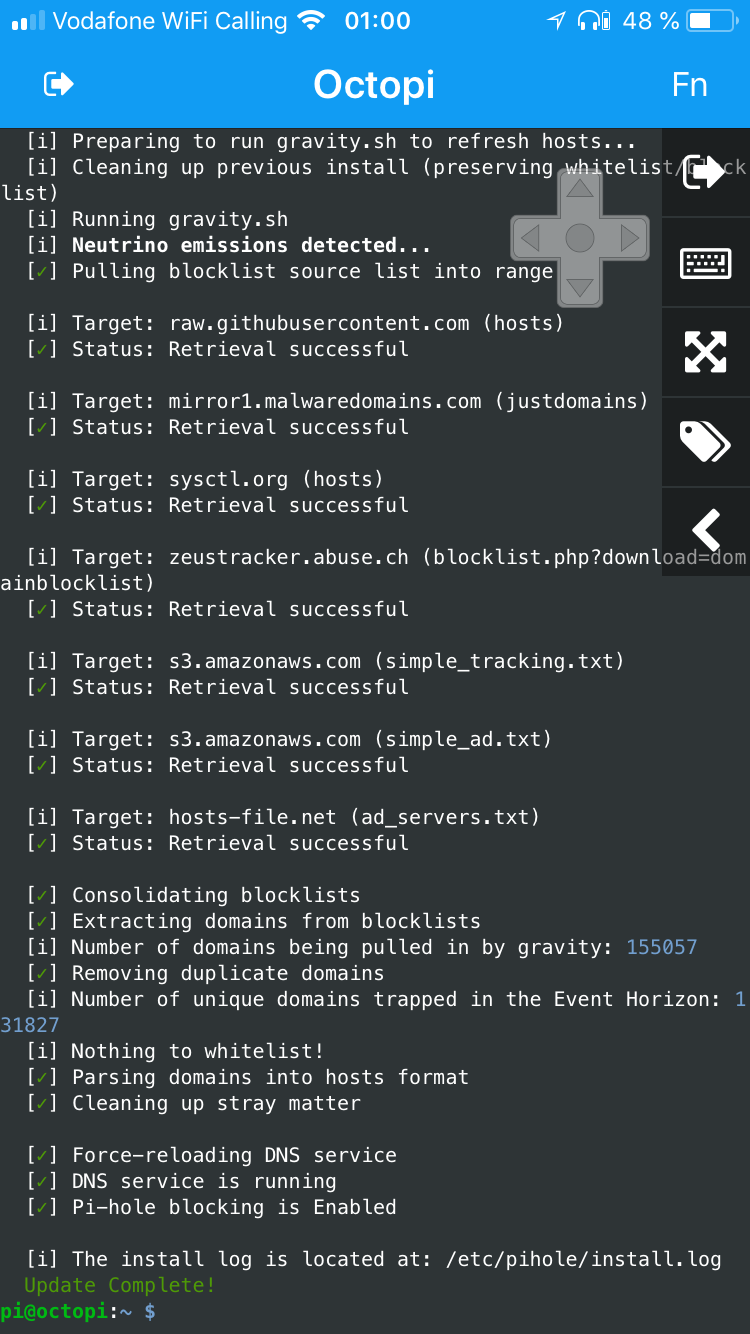Tap the Octopi session title
This screenshot has width=750, height=1334.
click(x=374, y=85)
